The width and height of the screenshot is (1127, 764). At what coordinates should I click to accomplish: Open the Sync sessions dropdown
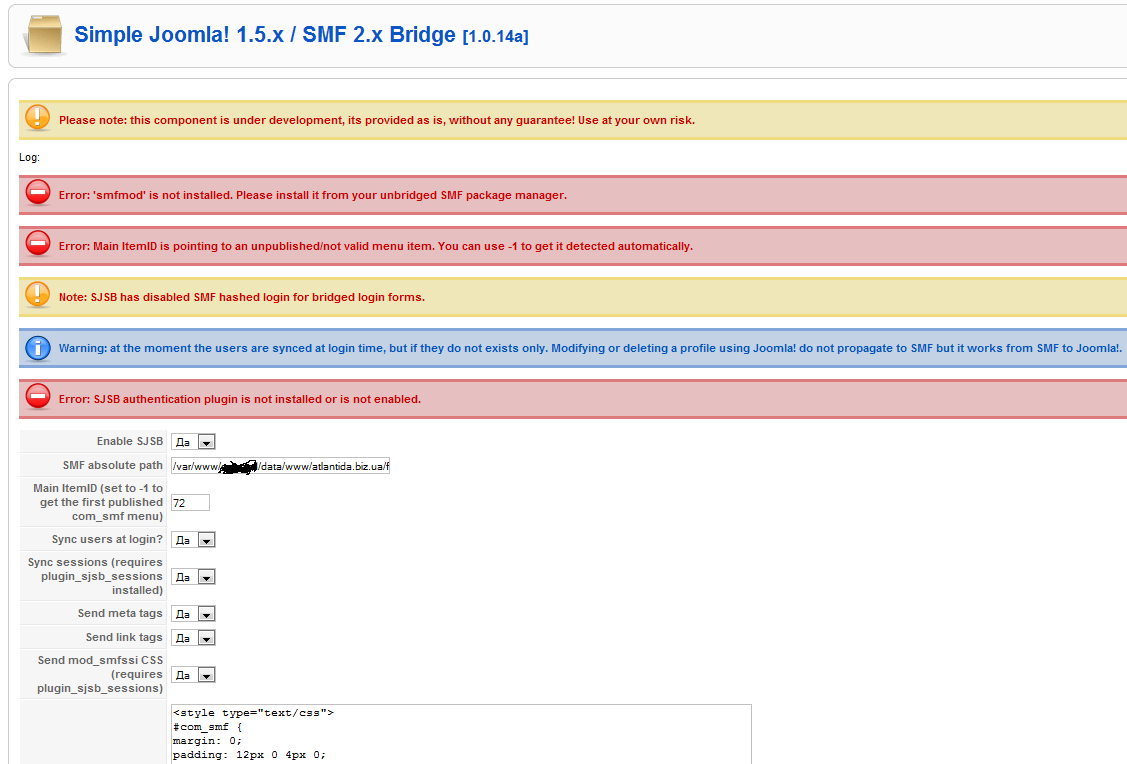coord(193,577)
